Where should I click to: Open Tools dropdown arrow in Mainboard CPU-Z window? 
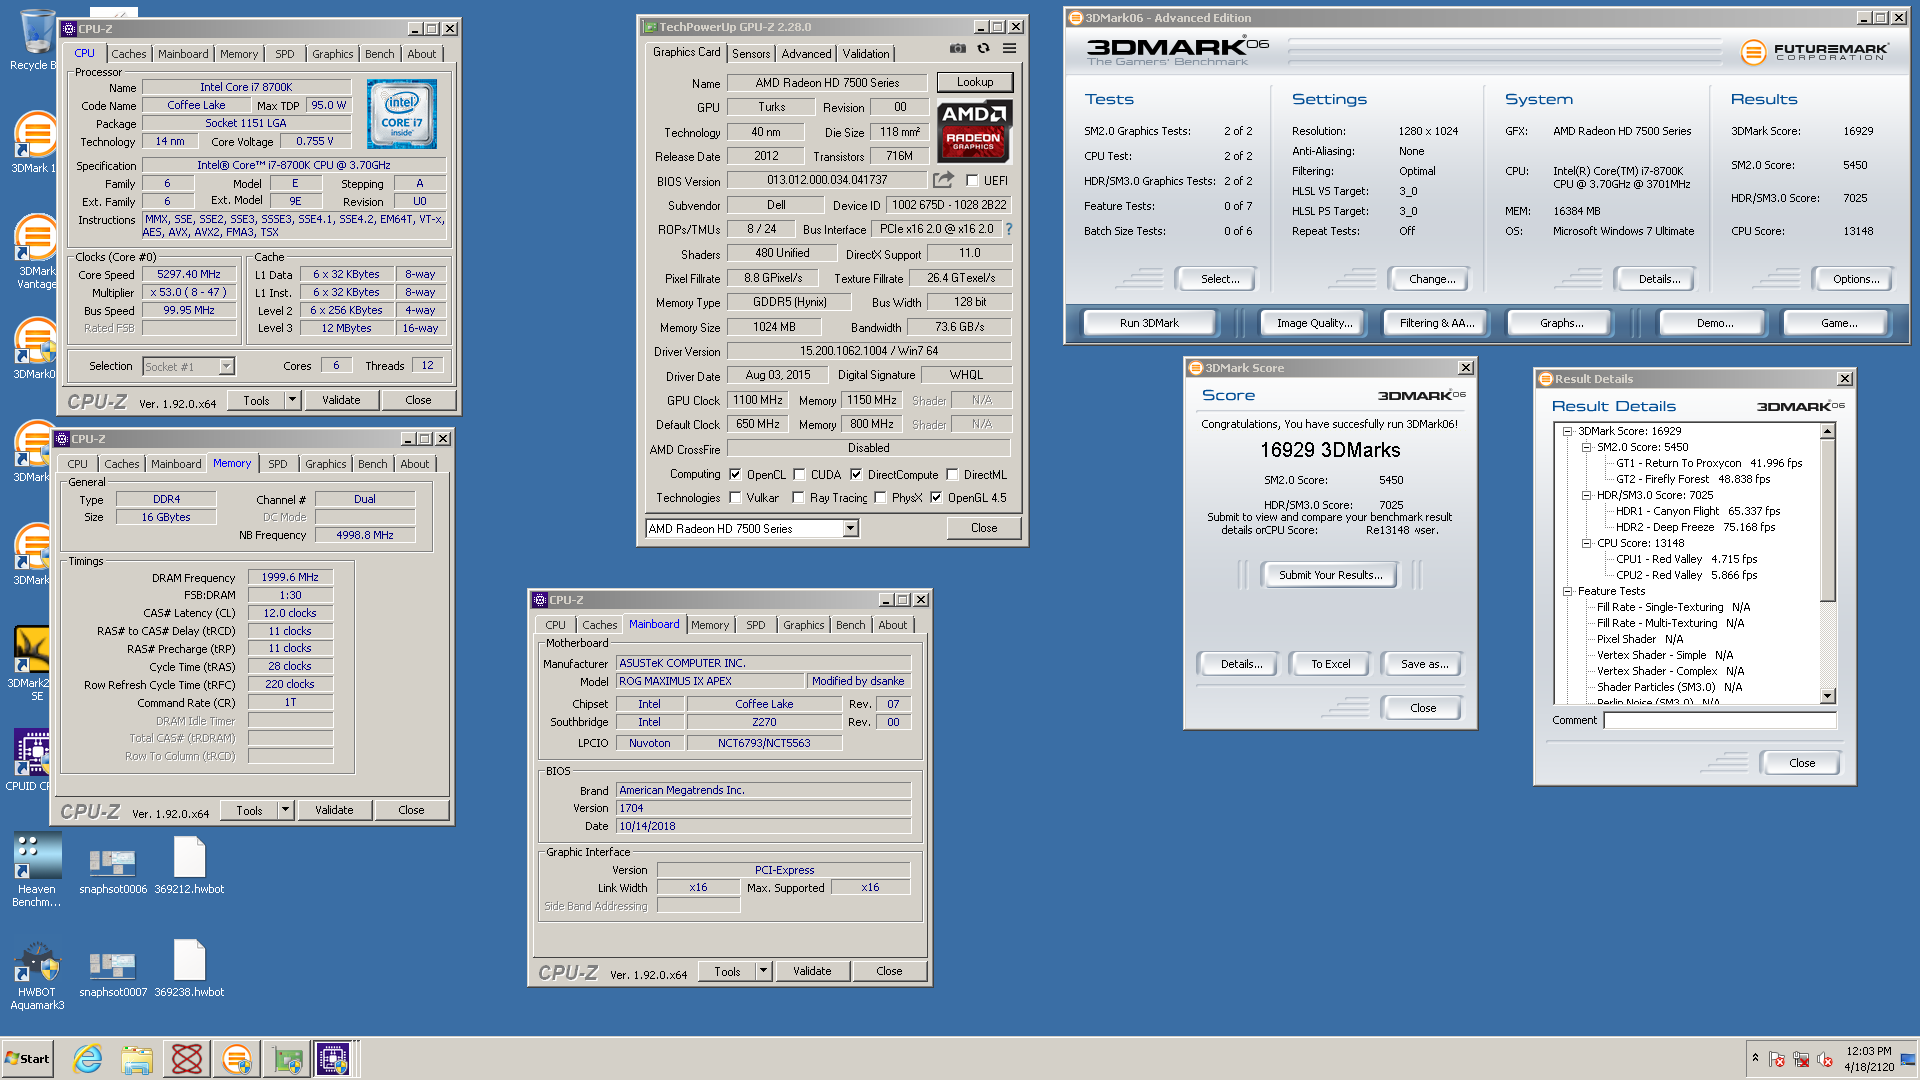click(x=763, y=971)
